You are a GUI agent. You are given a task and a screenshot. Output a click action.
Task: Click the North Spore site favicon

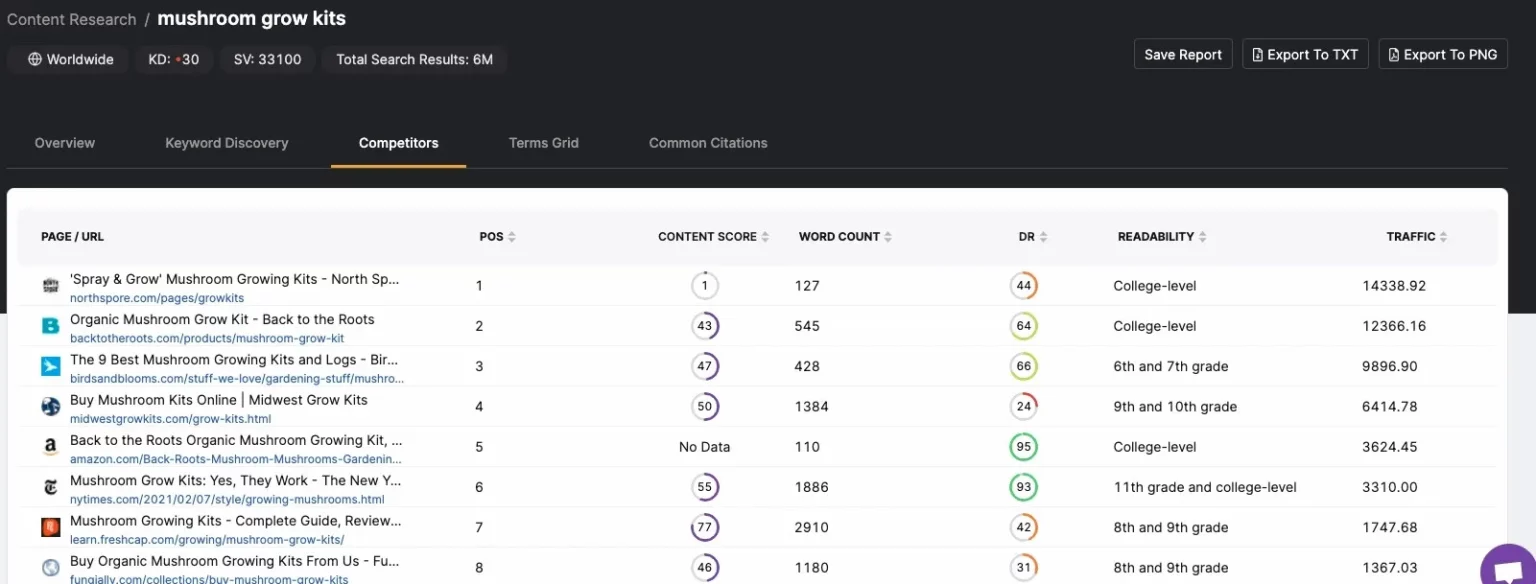pyautogui.click(x=50, y=285)
